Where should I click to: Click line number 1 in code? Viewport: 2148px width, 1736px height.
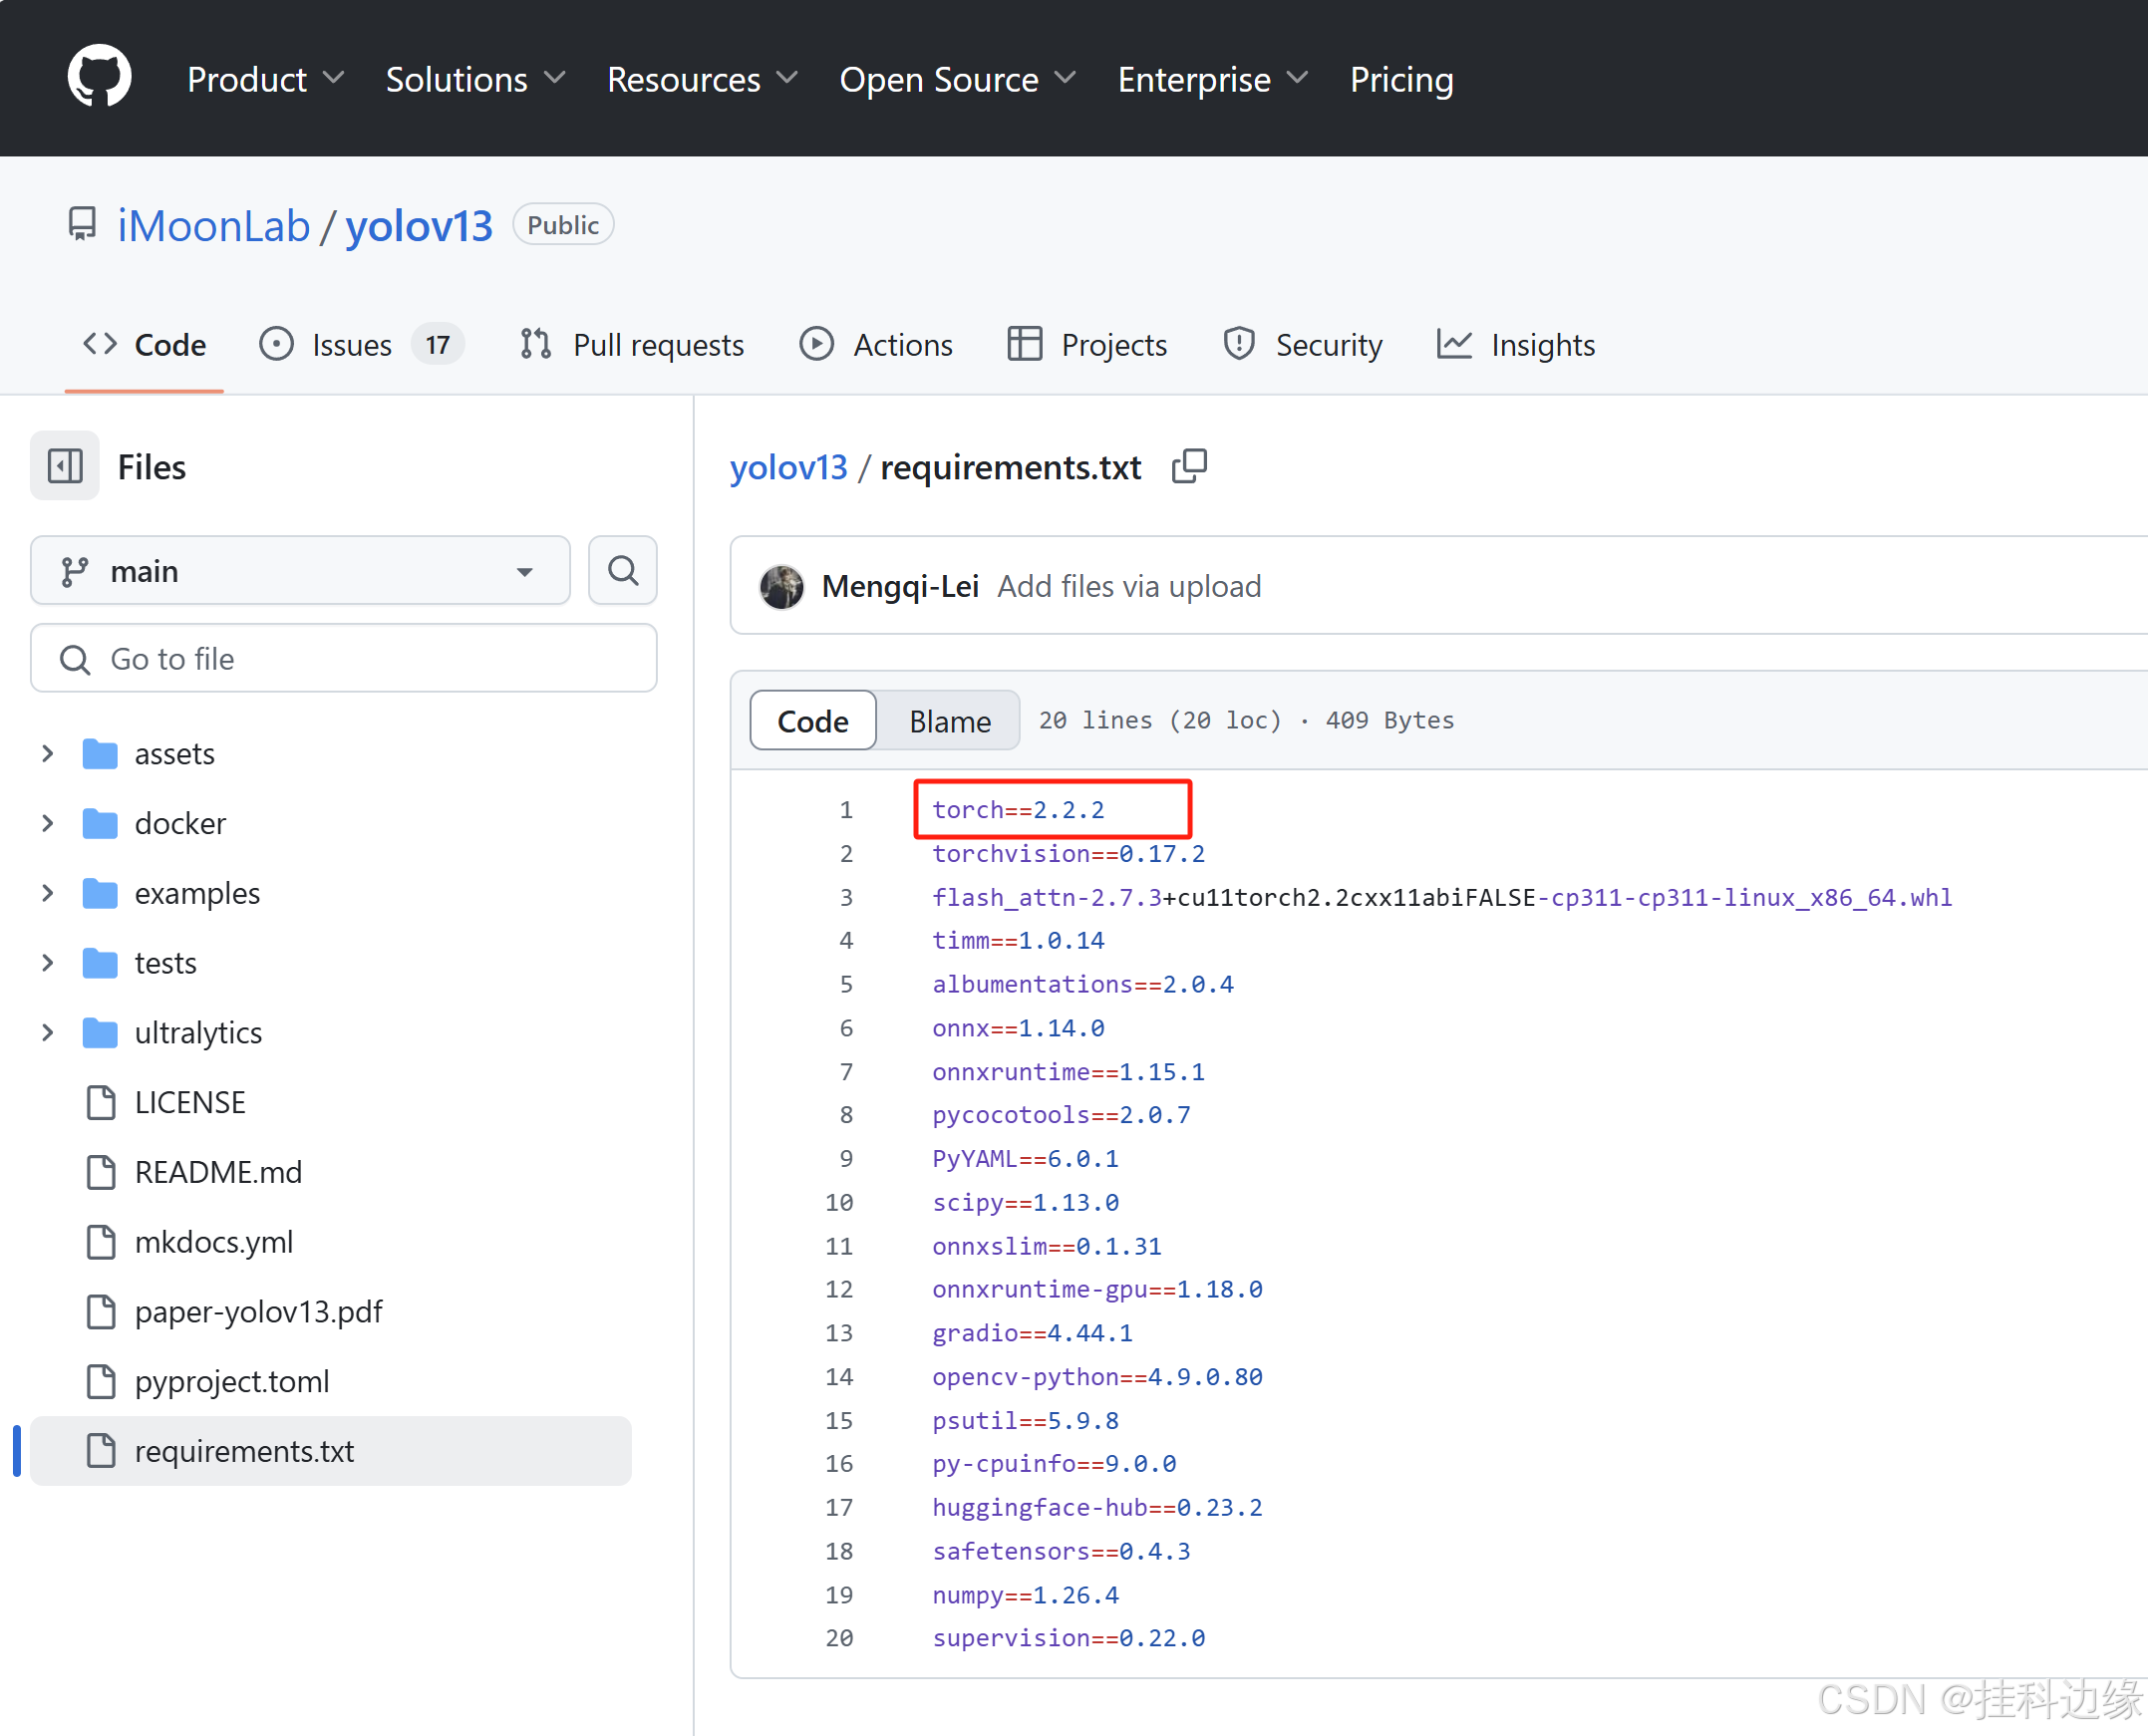846,810
